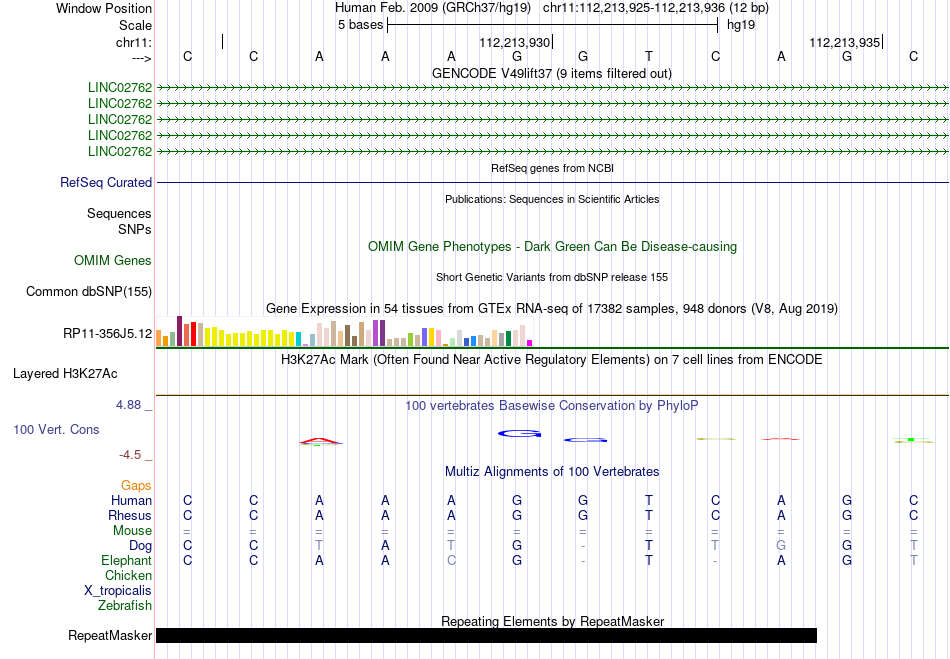The image size is (950, 659).
Task: Click the Window Position label
Action: click(x=104, y=8)
